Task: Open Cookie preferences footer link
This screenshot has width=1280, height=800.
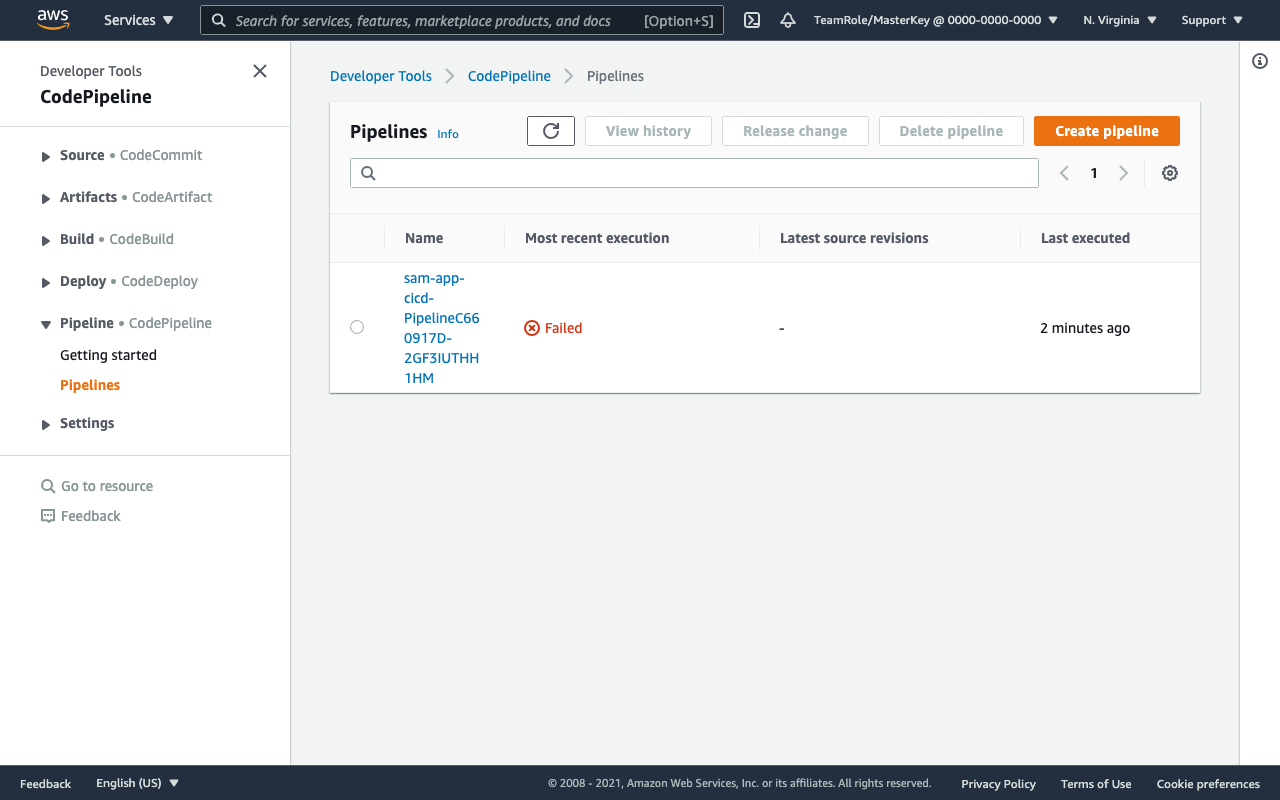Action: pyautogui.click(x=1208, y=783)
